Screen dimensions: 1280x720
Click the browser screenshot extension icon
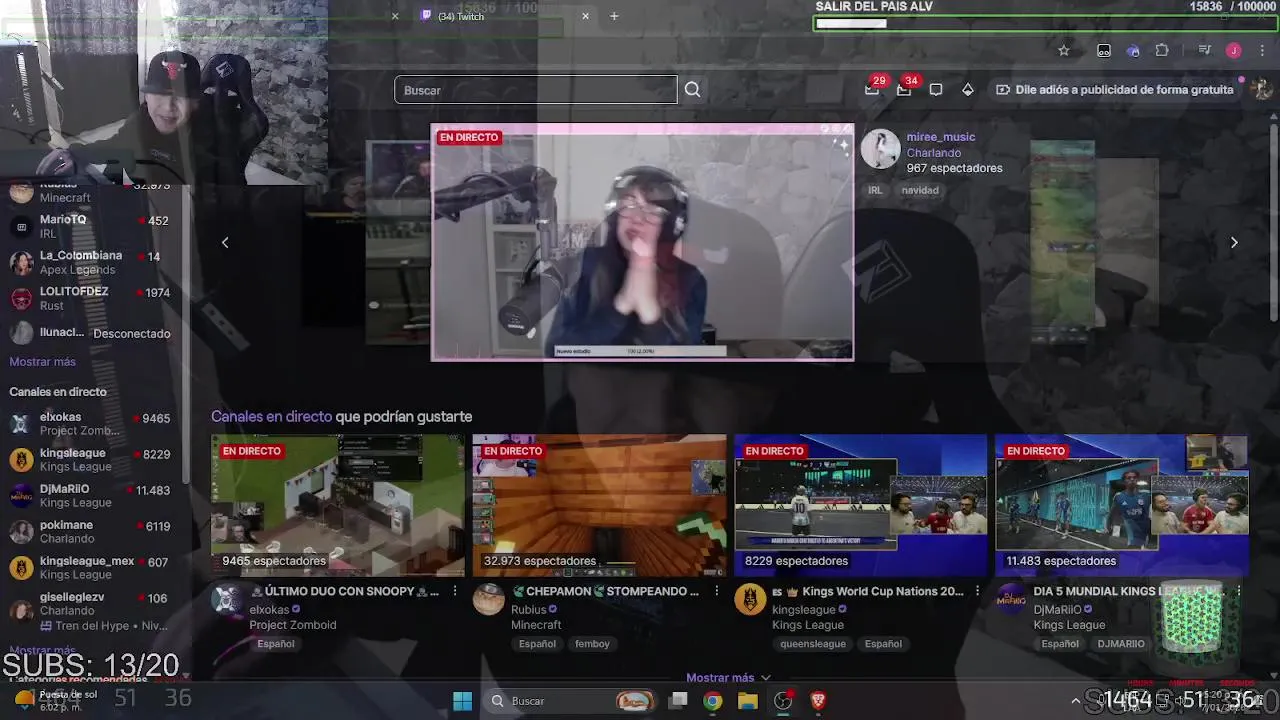click(x=1104, y=50)
